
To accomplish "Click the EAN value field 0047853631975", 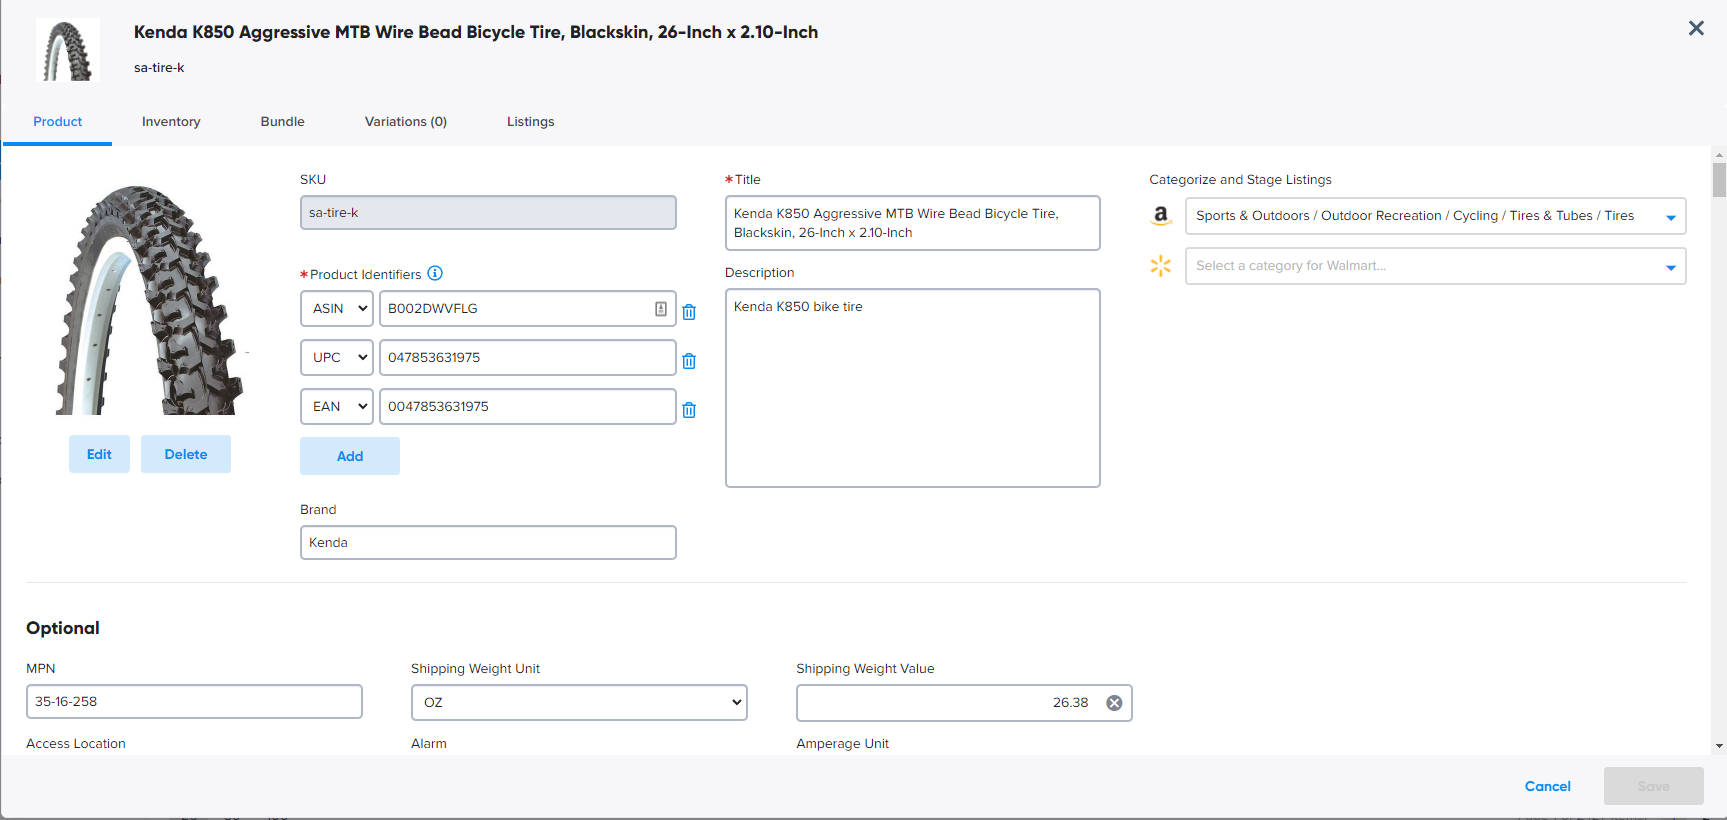I will point(528,407).
